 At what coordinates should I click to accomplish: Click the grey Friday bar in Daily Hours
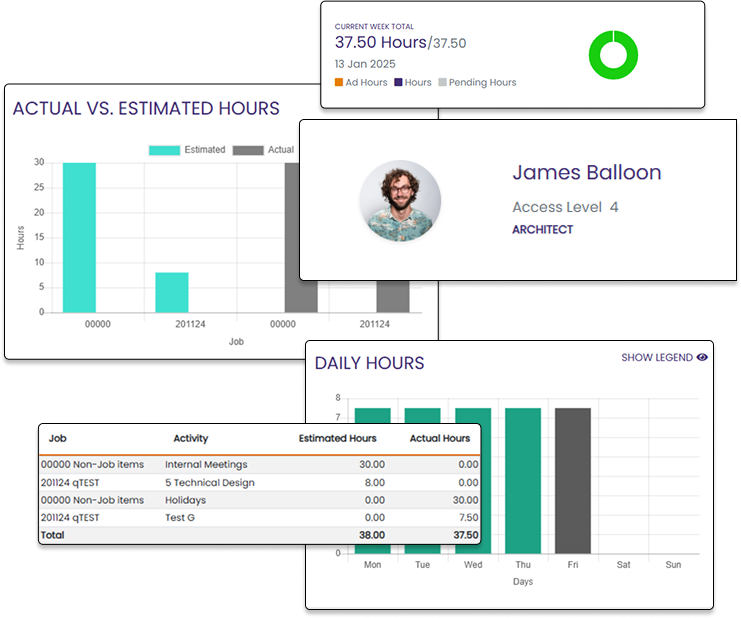coord(573,480)
